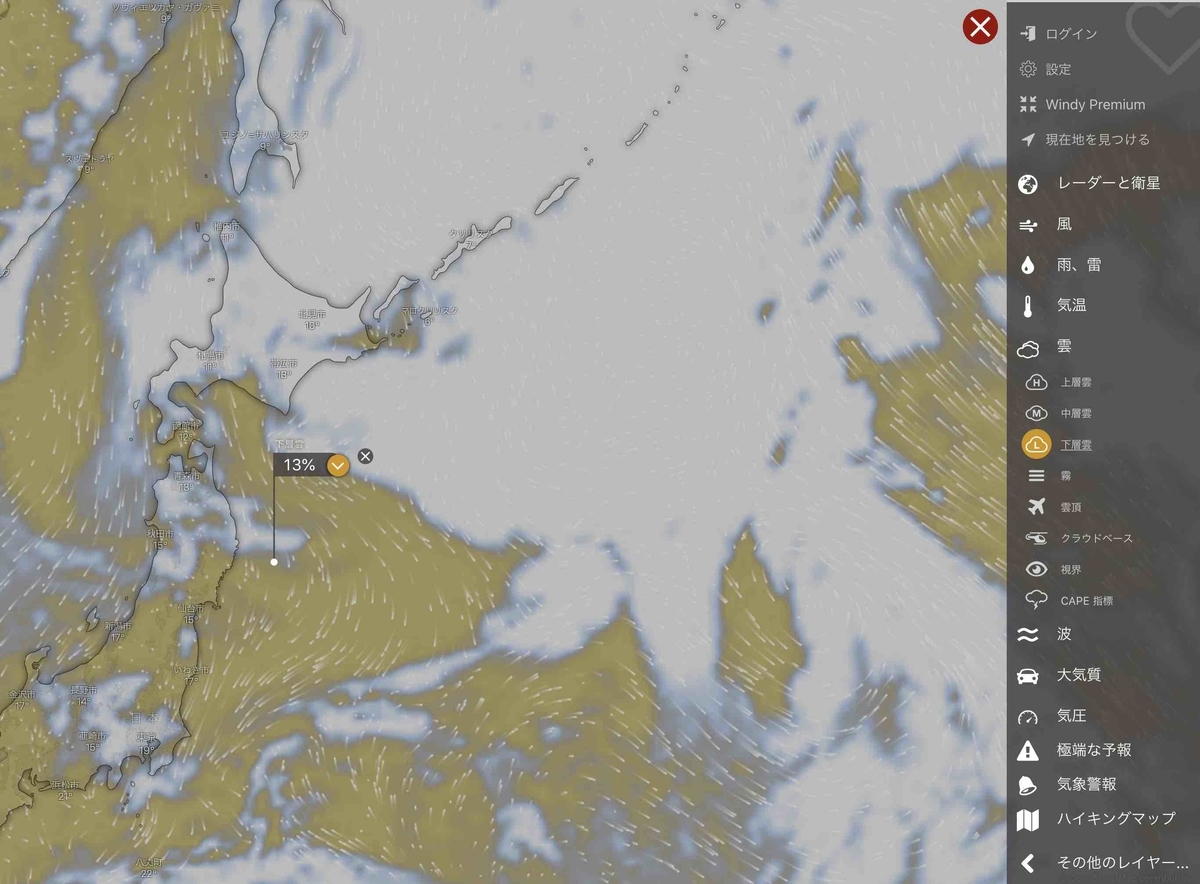Open 極端な予報 extreme forecast layer
1200x884 pixels.
coord(1094,750)
